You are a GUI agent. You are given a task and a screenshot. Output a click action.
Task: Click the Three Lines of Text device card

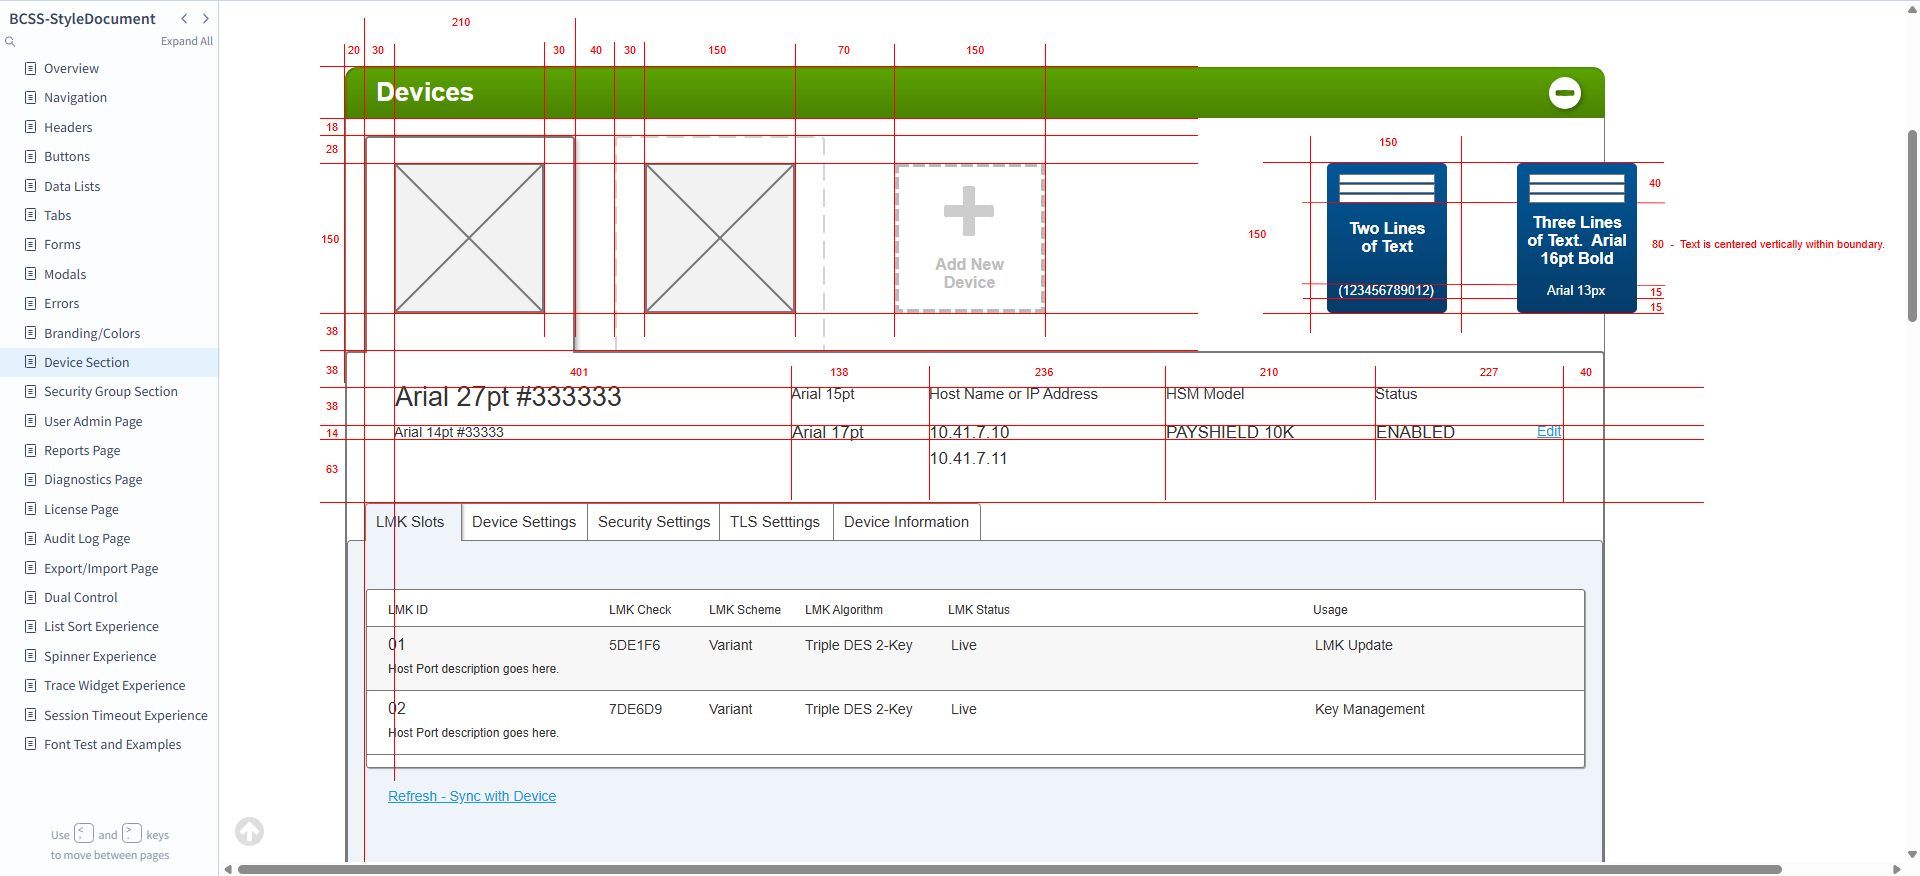point(1577,238)
